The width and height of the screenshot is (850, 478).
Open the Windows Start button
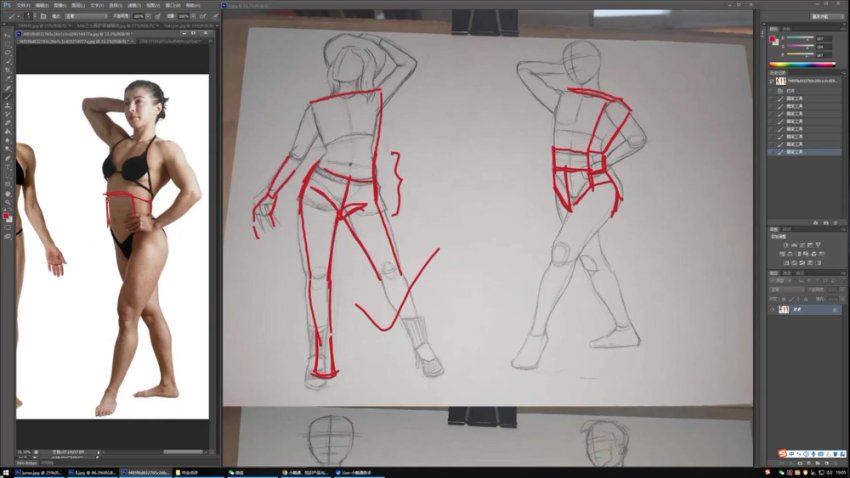5,473
